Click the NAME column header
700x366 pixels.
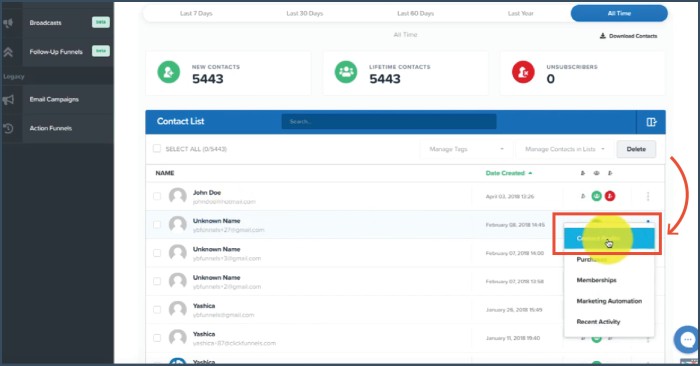pos(165,173)
